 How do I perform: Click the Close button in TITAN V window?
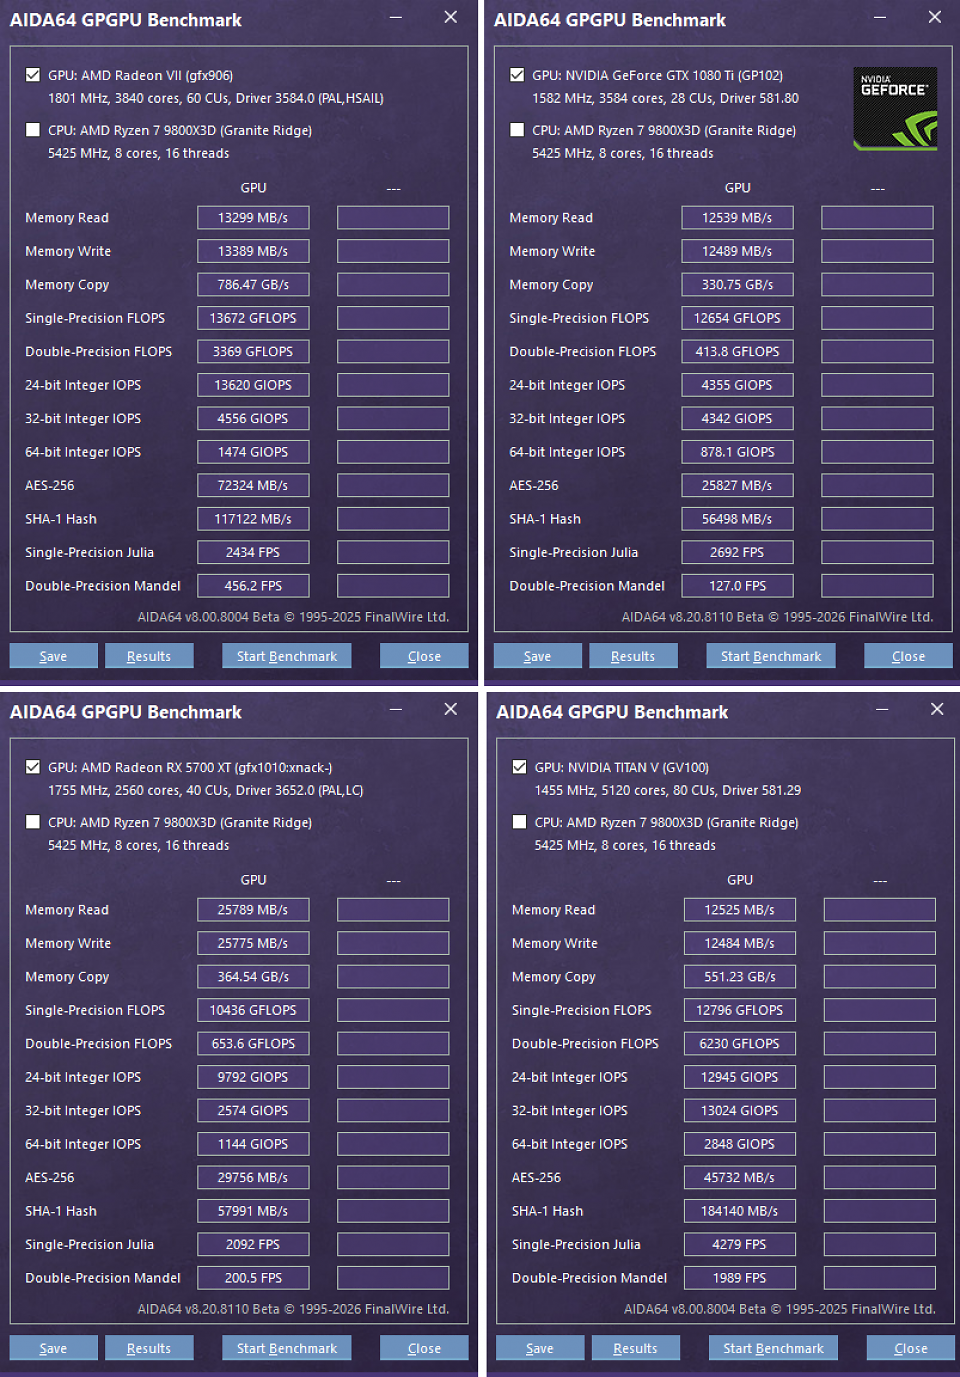point(910,1348)
